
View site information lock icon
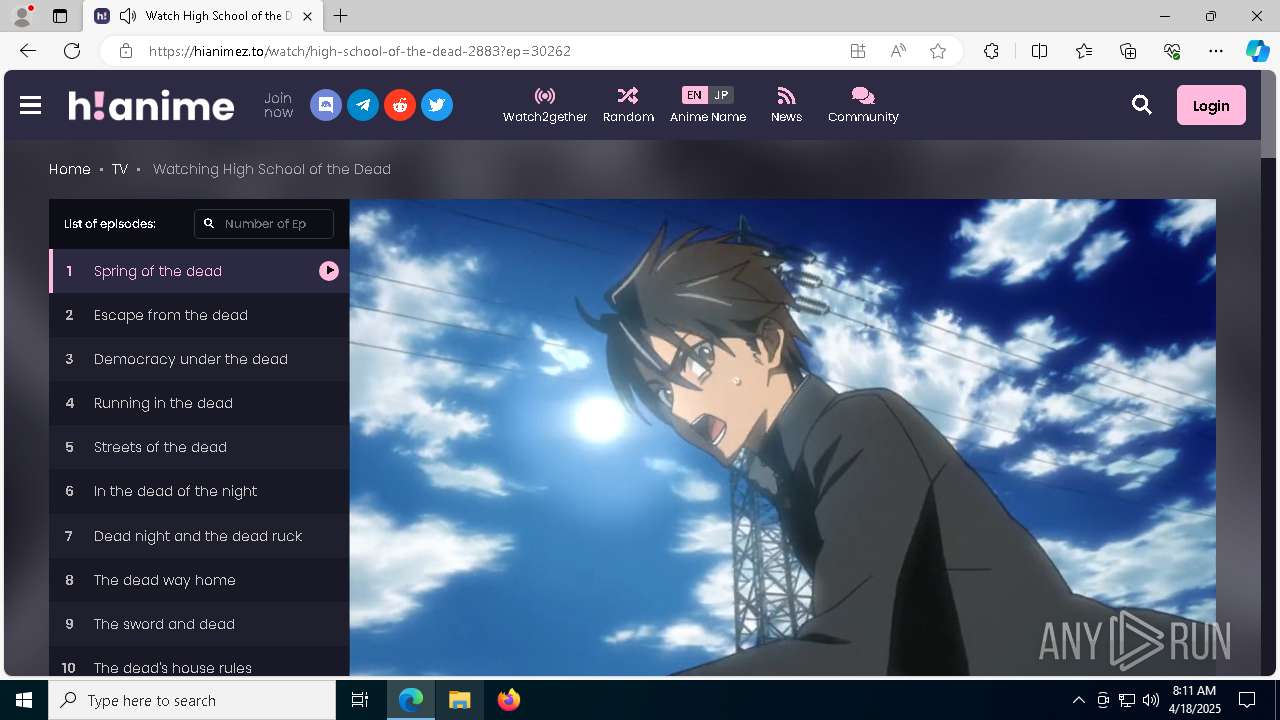pos(125,51)
